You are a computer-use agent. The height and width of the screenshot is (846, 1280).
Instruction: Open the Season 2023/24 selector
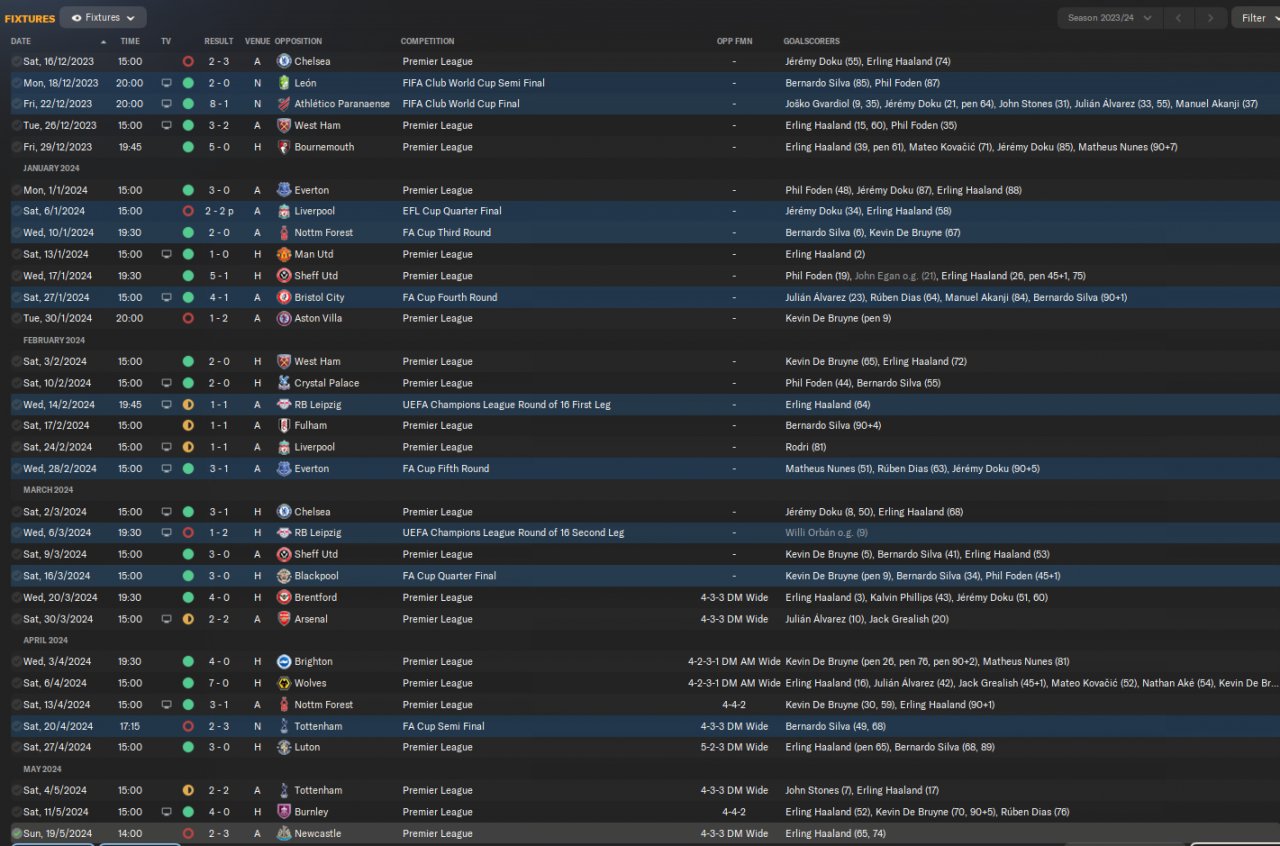[1110, 18]
